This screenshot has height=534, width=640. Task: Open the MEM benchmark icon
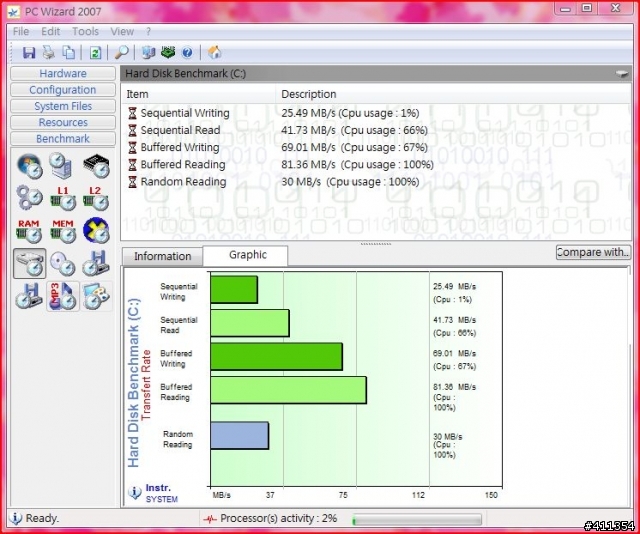[62, 231]
